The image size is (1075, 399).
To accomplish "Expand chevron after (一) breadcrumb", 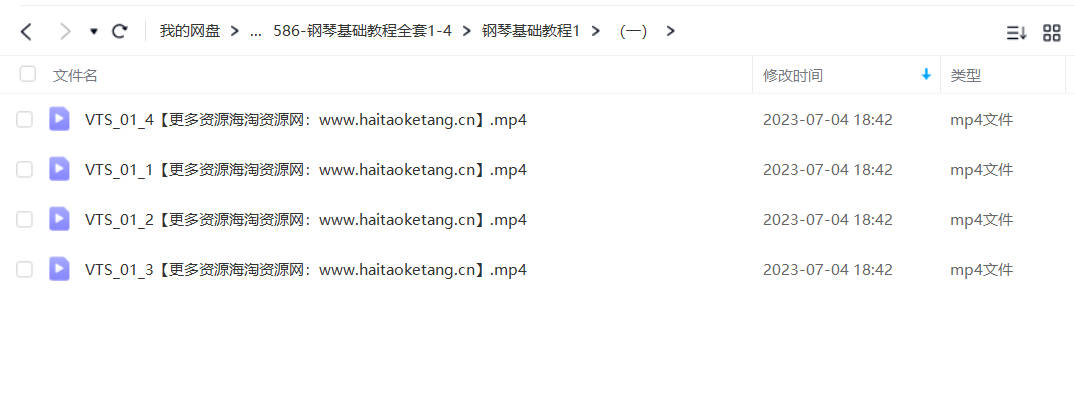I will click(671, 31).
